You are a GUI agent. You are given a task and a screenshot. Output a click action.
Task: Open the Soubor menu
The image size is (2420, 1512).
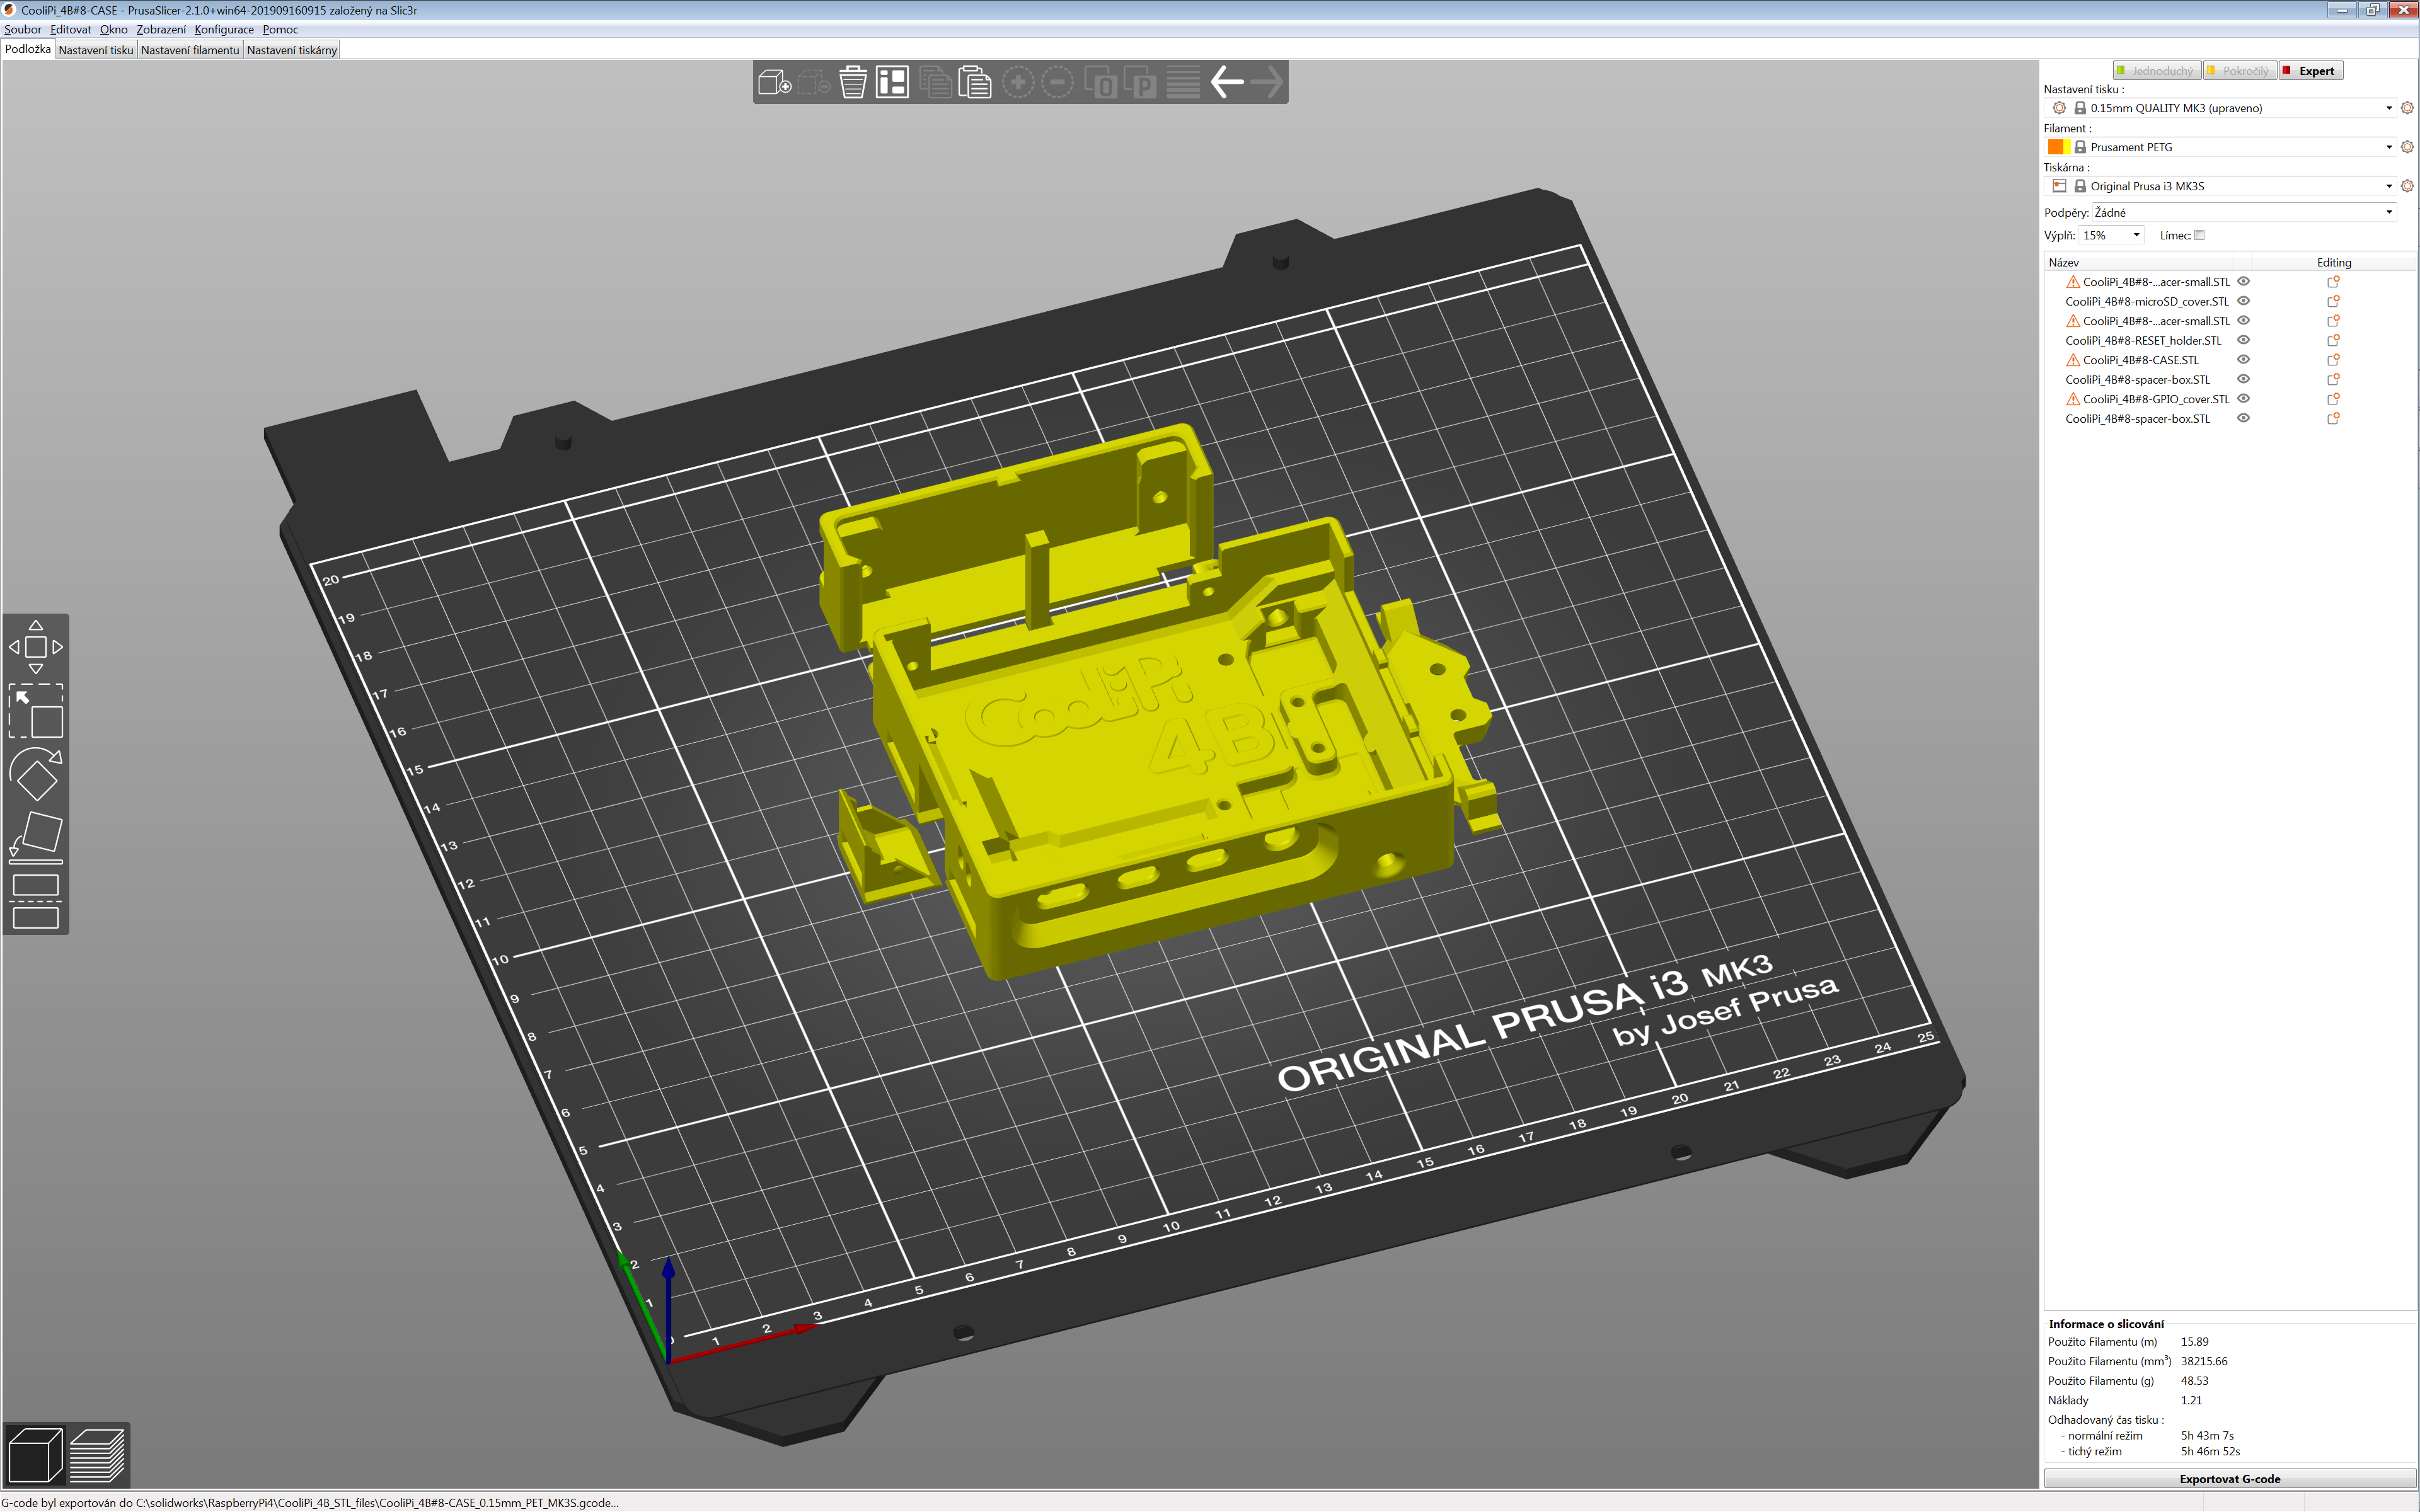point(22,29)
